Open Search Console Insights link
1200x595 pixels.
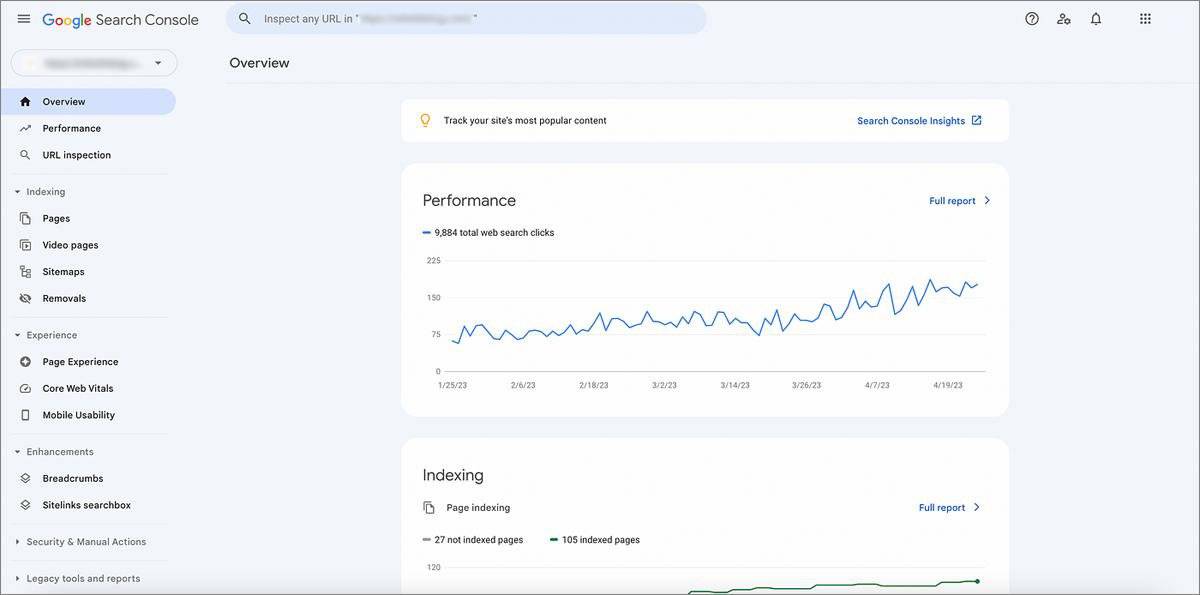coord(911,121)
